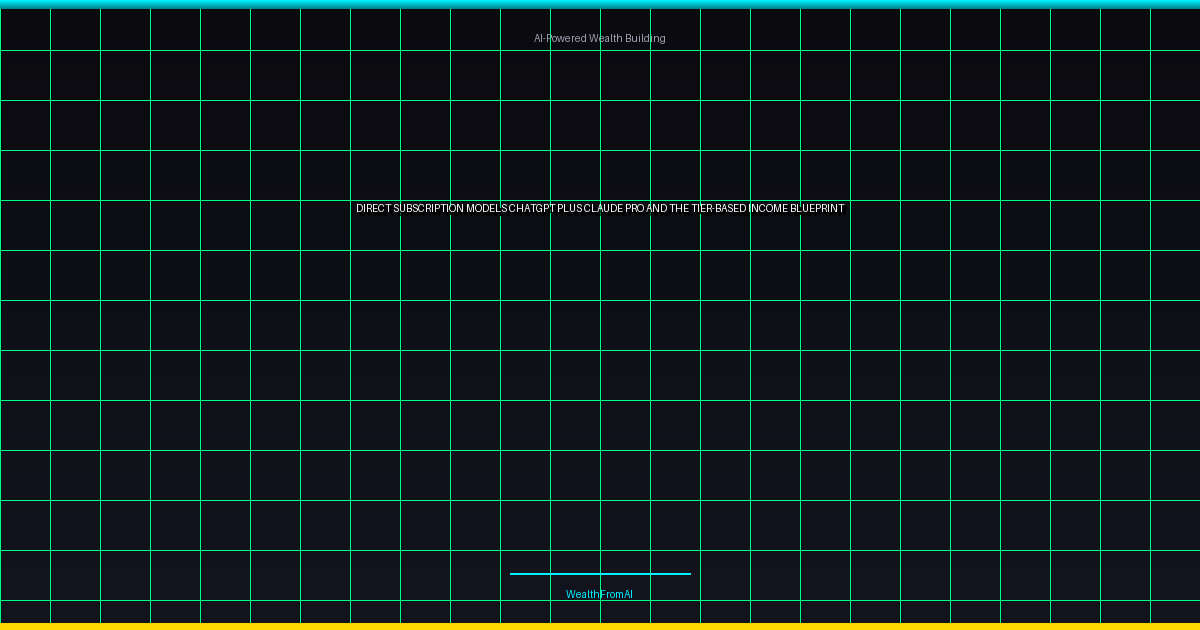Click the word "Wealth" in the top subtitle
Image resolution: width=1200 pixels, height=630 pixels.
[x=606, y=39]
